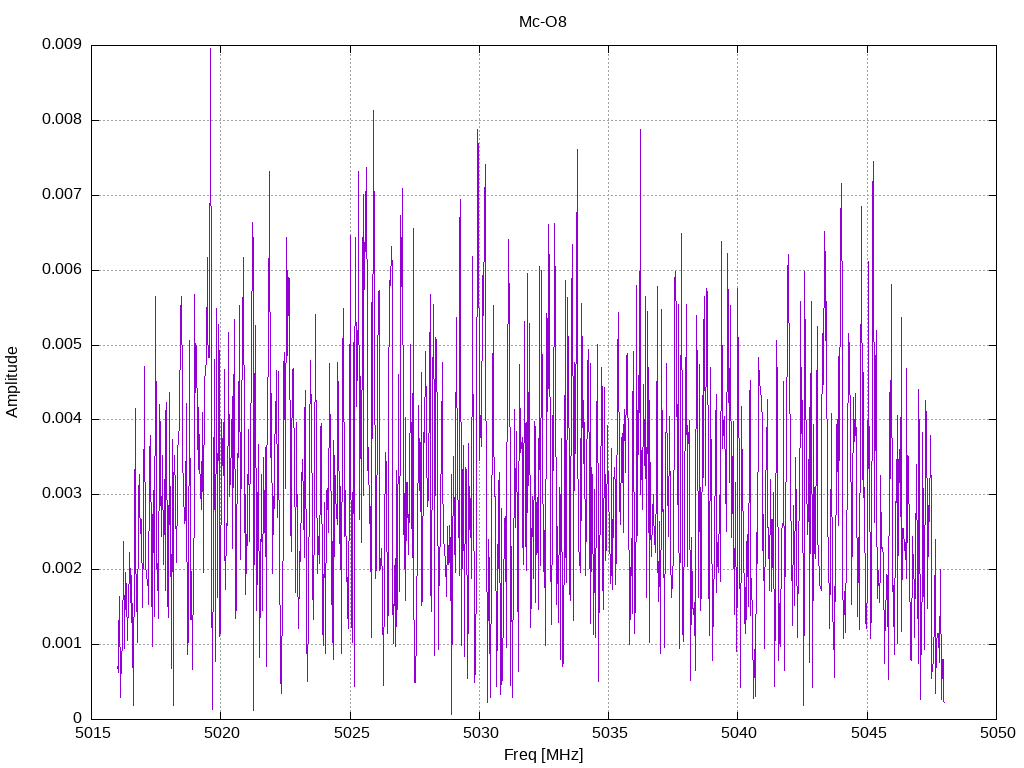Click the 0.009 y-axis tick label
The width and height of the screenshot is (1024, 768).
62,44
